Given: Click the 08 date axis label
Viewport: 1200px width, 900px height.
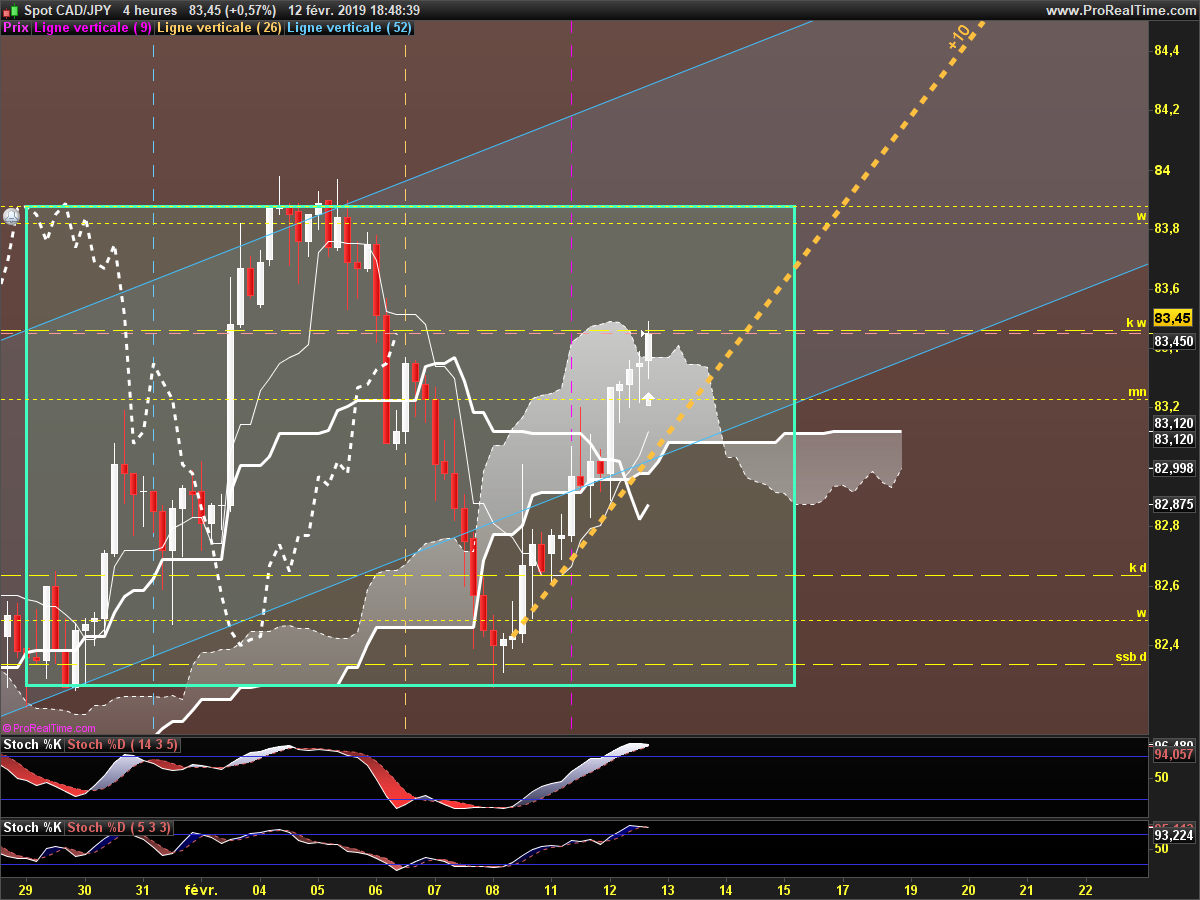Looking at the screenshot, I should point(493,889).
